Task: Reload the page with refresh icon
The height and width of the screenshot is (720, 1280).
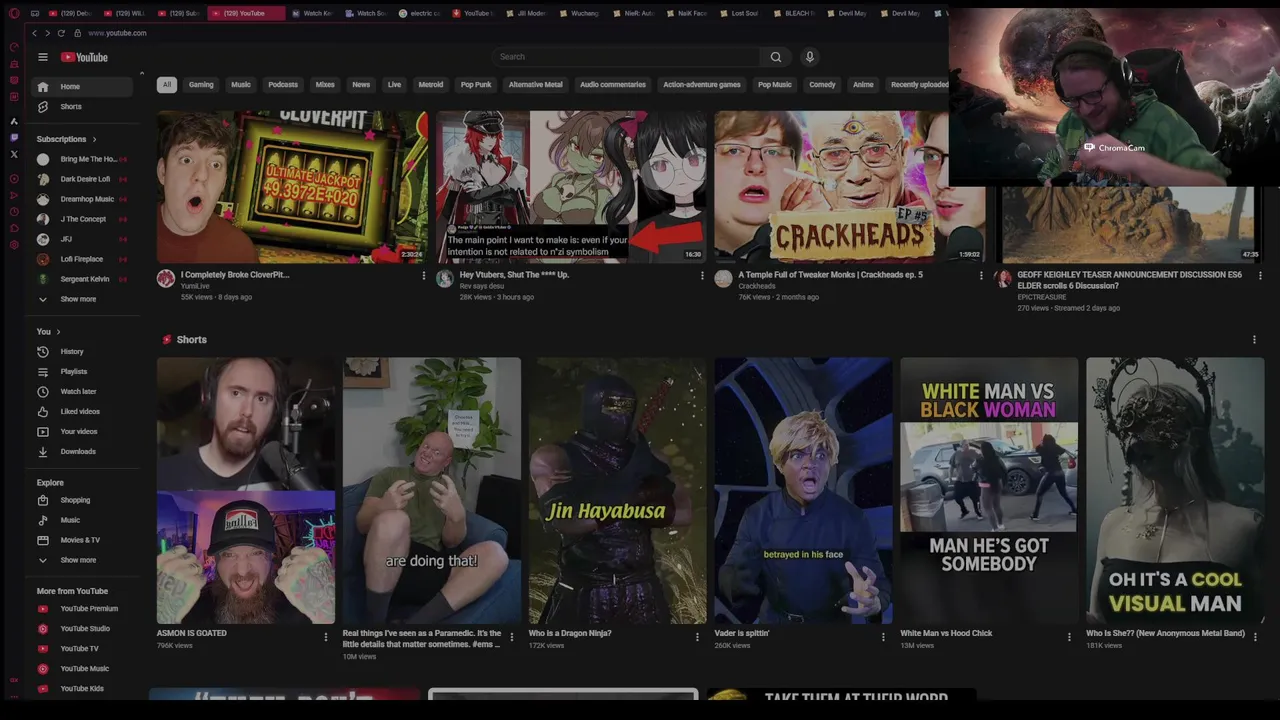Action: tap(61, 33)
